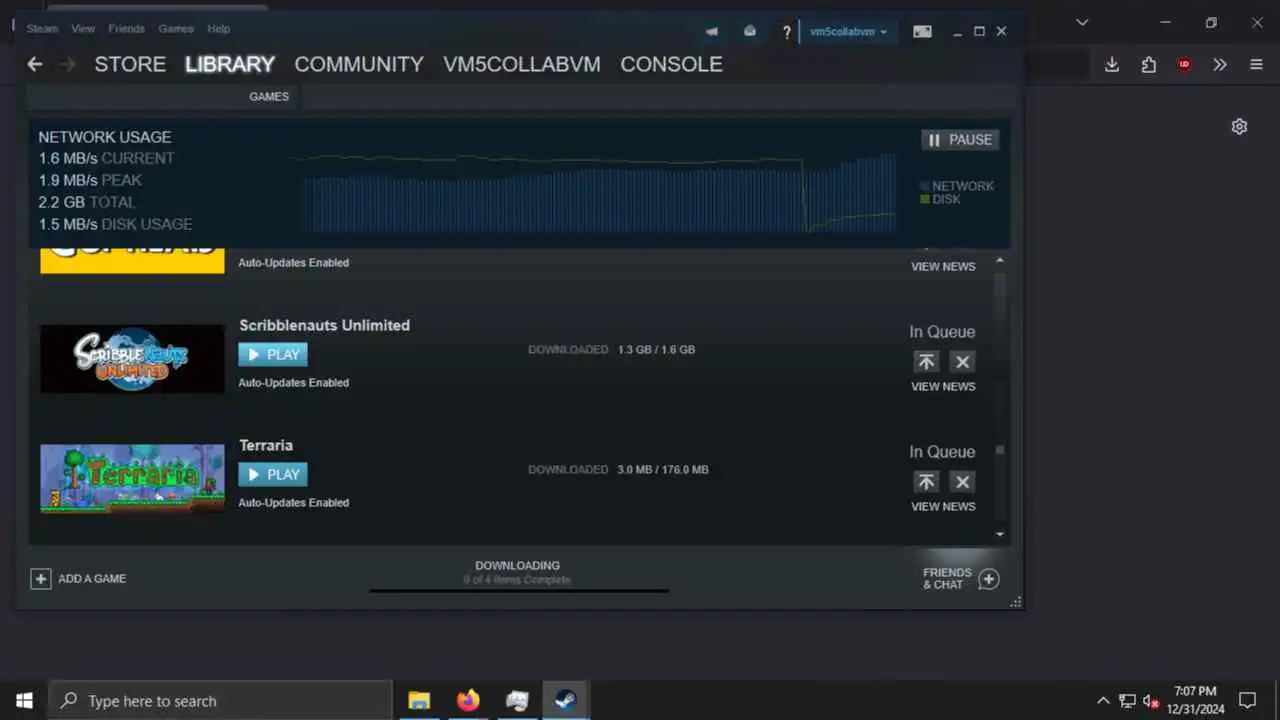
Task: Click the DOWNLOADING status at bottom
Action: [x=517, y=566]
